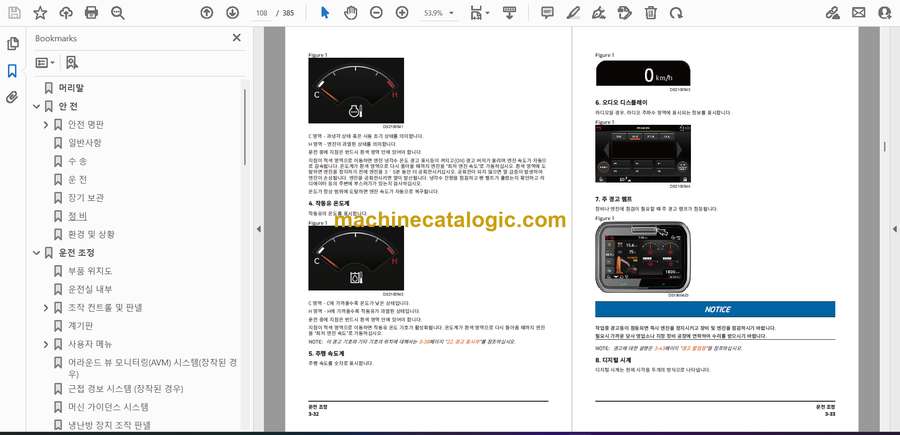The image size is (900, 435).
Task: Click the engine coolant gauge figure
Action: click(x=356, y=91)
